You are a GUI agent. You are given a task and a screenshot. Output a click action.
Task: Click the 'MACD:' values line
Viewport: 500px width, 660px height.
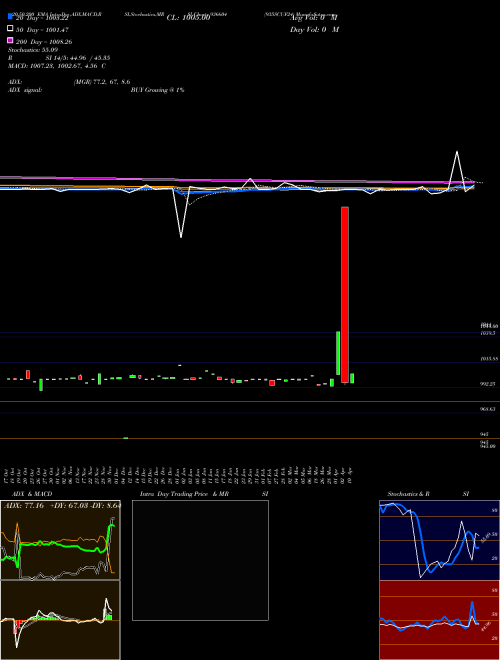click(57, 66)
